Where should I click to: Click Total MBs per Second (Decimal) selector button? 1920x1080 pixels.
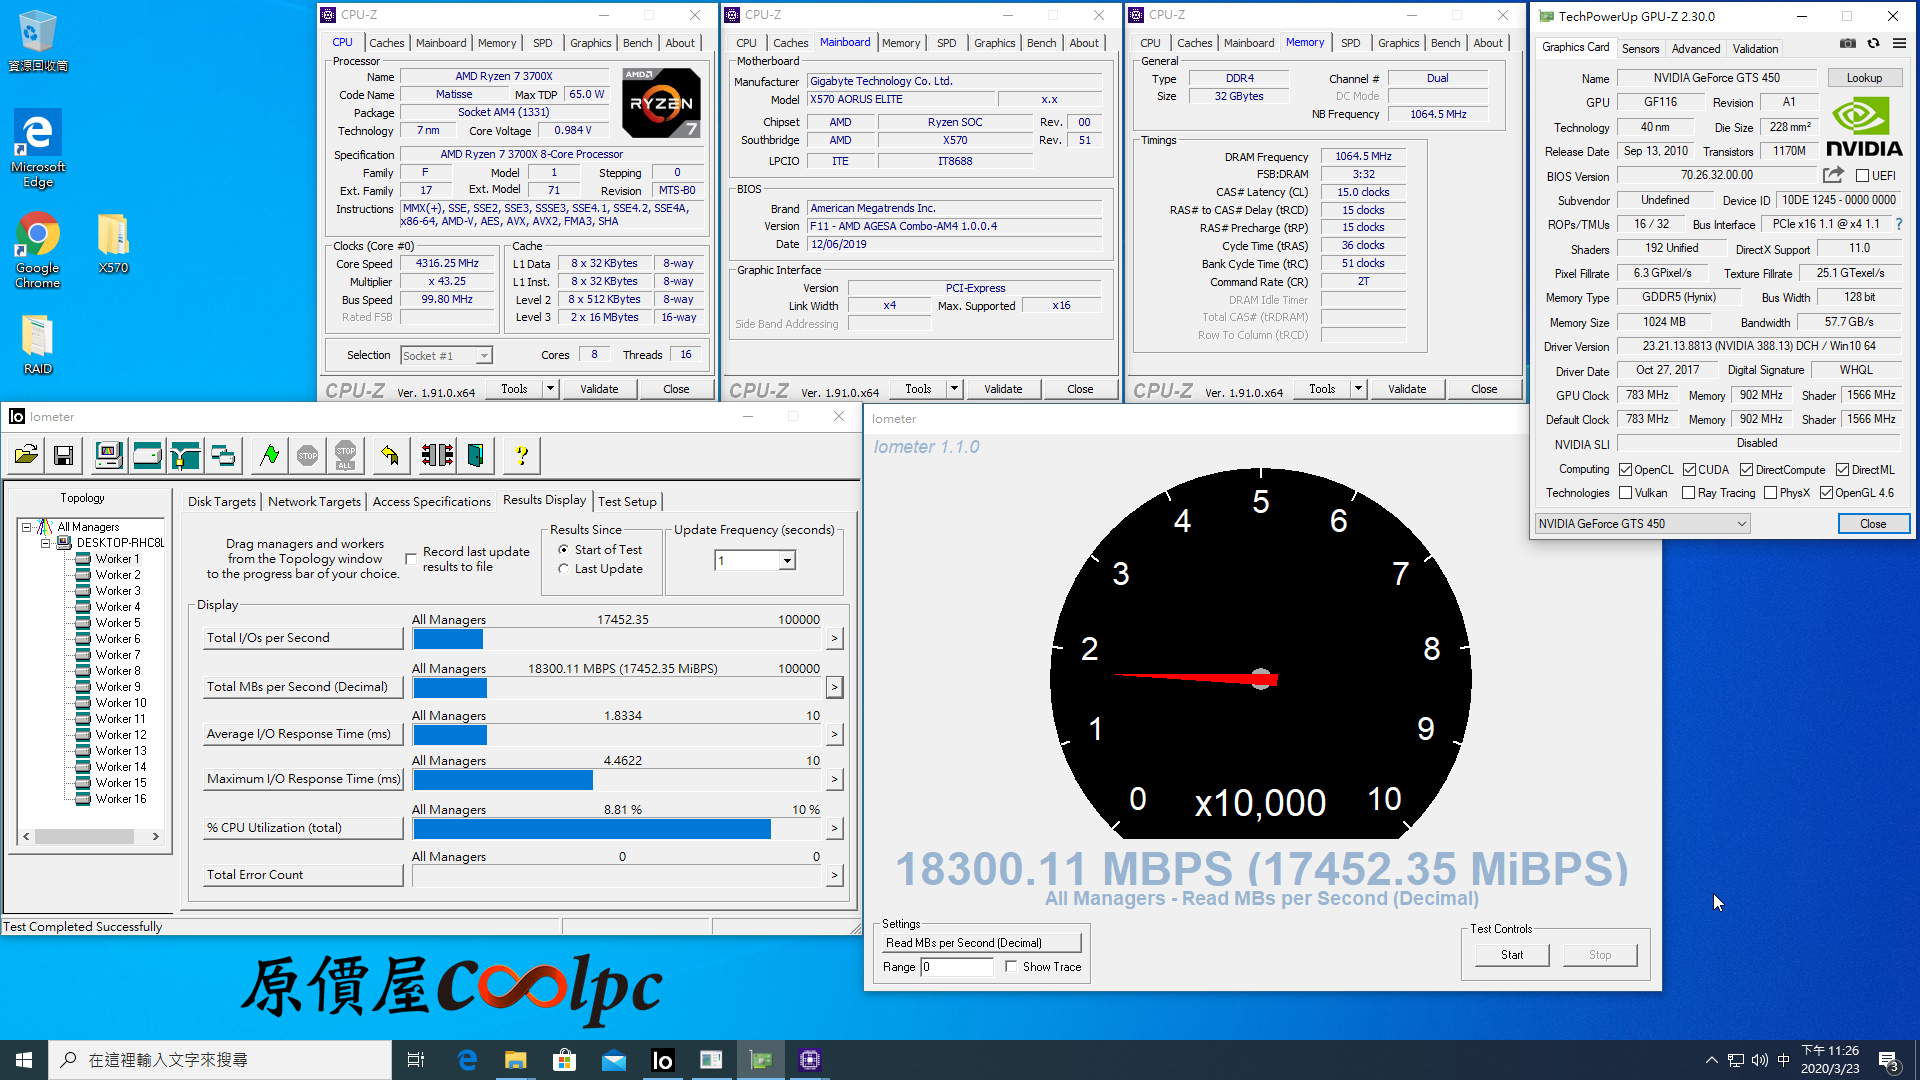click(x=303, y=687)
